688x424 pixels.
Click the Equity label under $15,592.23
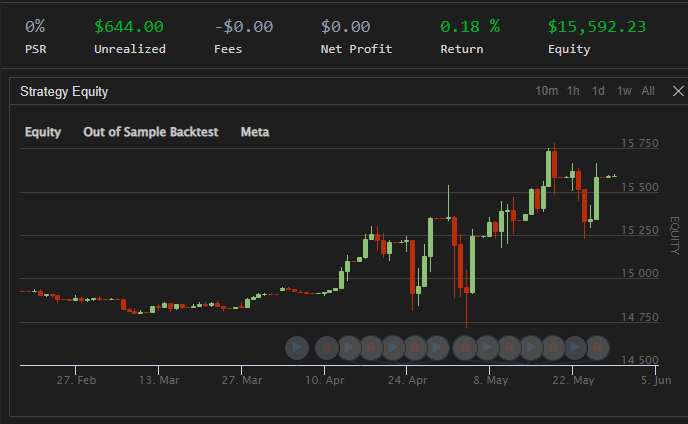pyautogui.click(x=569, y=50)
